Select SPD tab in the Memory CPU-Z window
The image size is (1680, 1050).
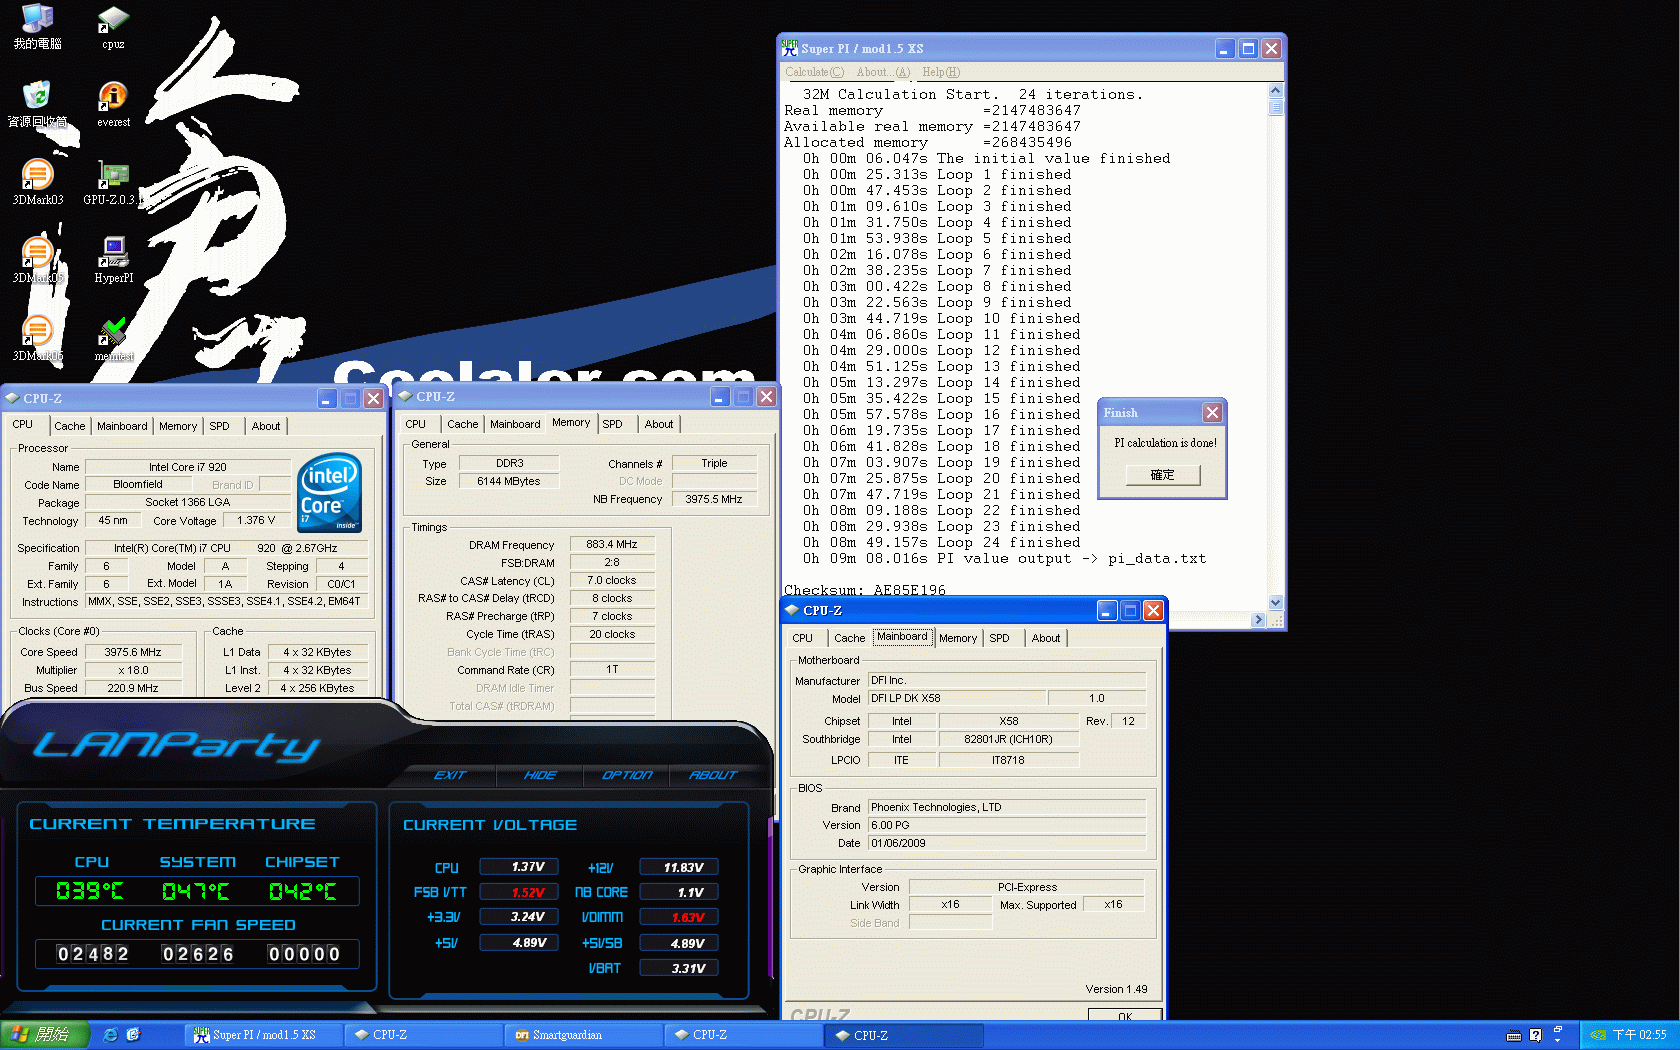point(613,424)
